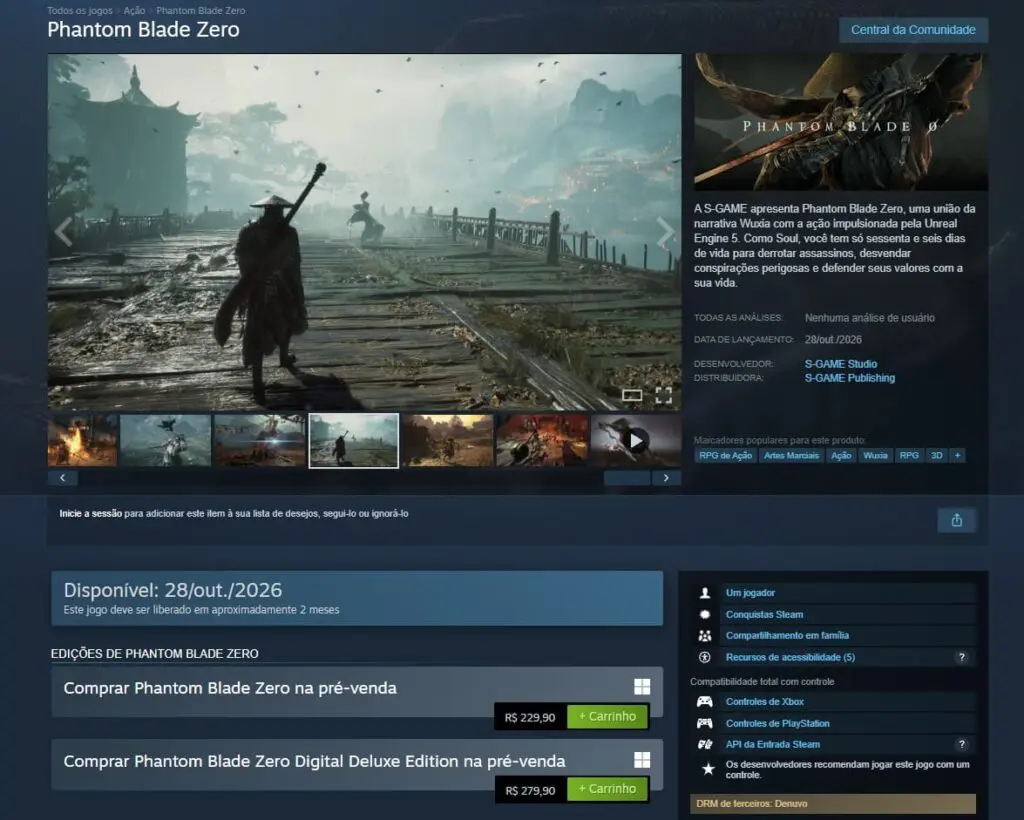Click Nenhuma análise de usuário text
The image size is (1024, 820).
click(x=869, y=318)
